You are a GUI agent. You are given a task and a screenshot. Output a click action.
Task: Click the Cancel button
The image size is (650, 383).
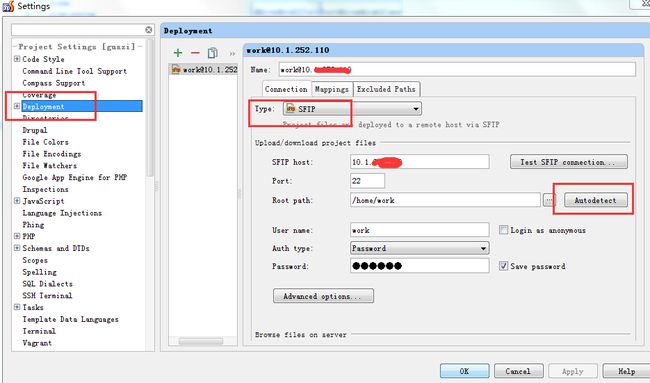[x=518, y=371]
